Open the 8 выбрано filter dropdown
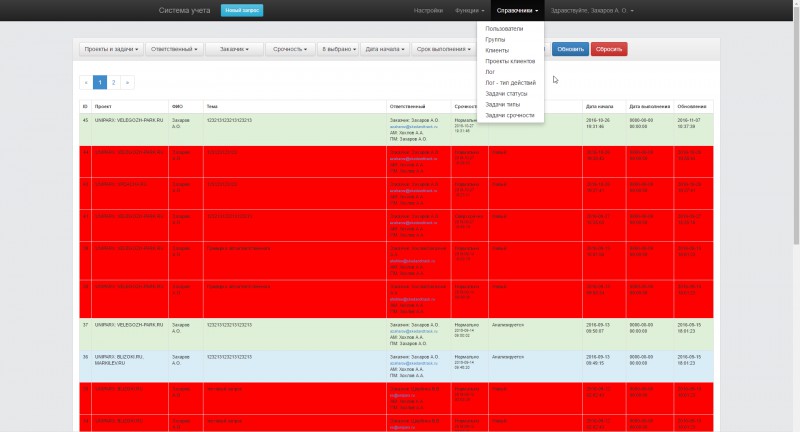800x432 pixels. click(338, 49)
